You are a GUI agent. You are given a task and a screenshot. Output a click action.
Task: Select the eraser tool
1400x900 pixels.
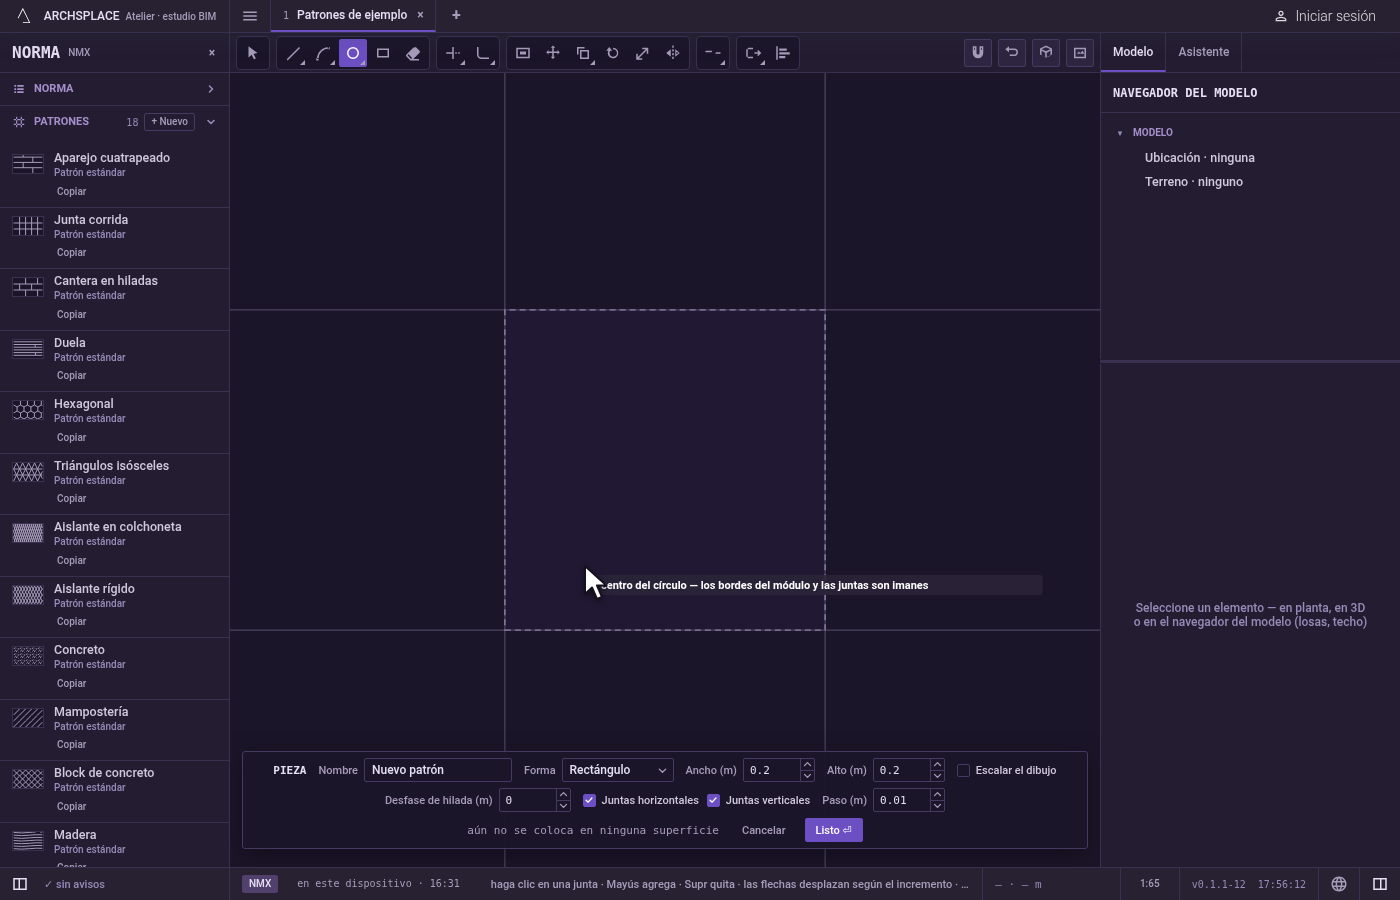click(x=413, y=53)
